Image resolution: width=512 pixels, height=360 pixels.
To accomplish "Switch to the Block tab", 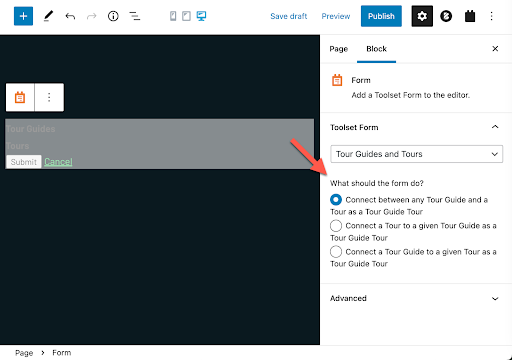I will (376, 49).
